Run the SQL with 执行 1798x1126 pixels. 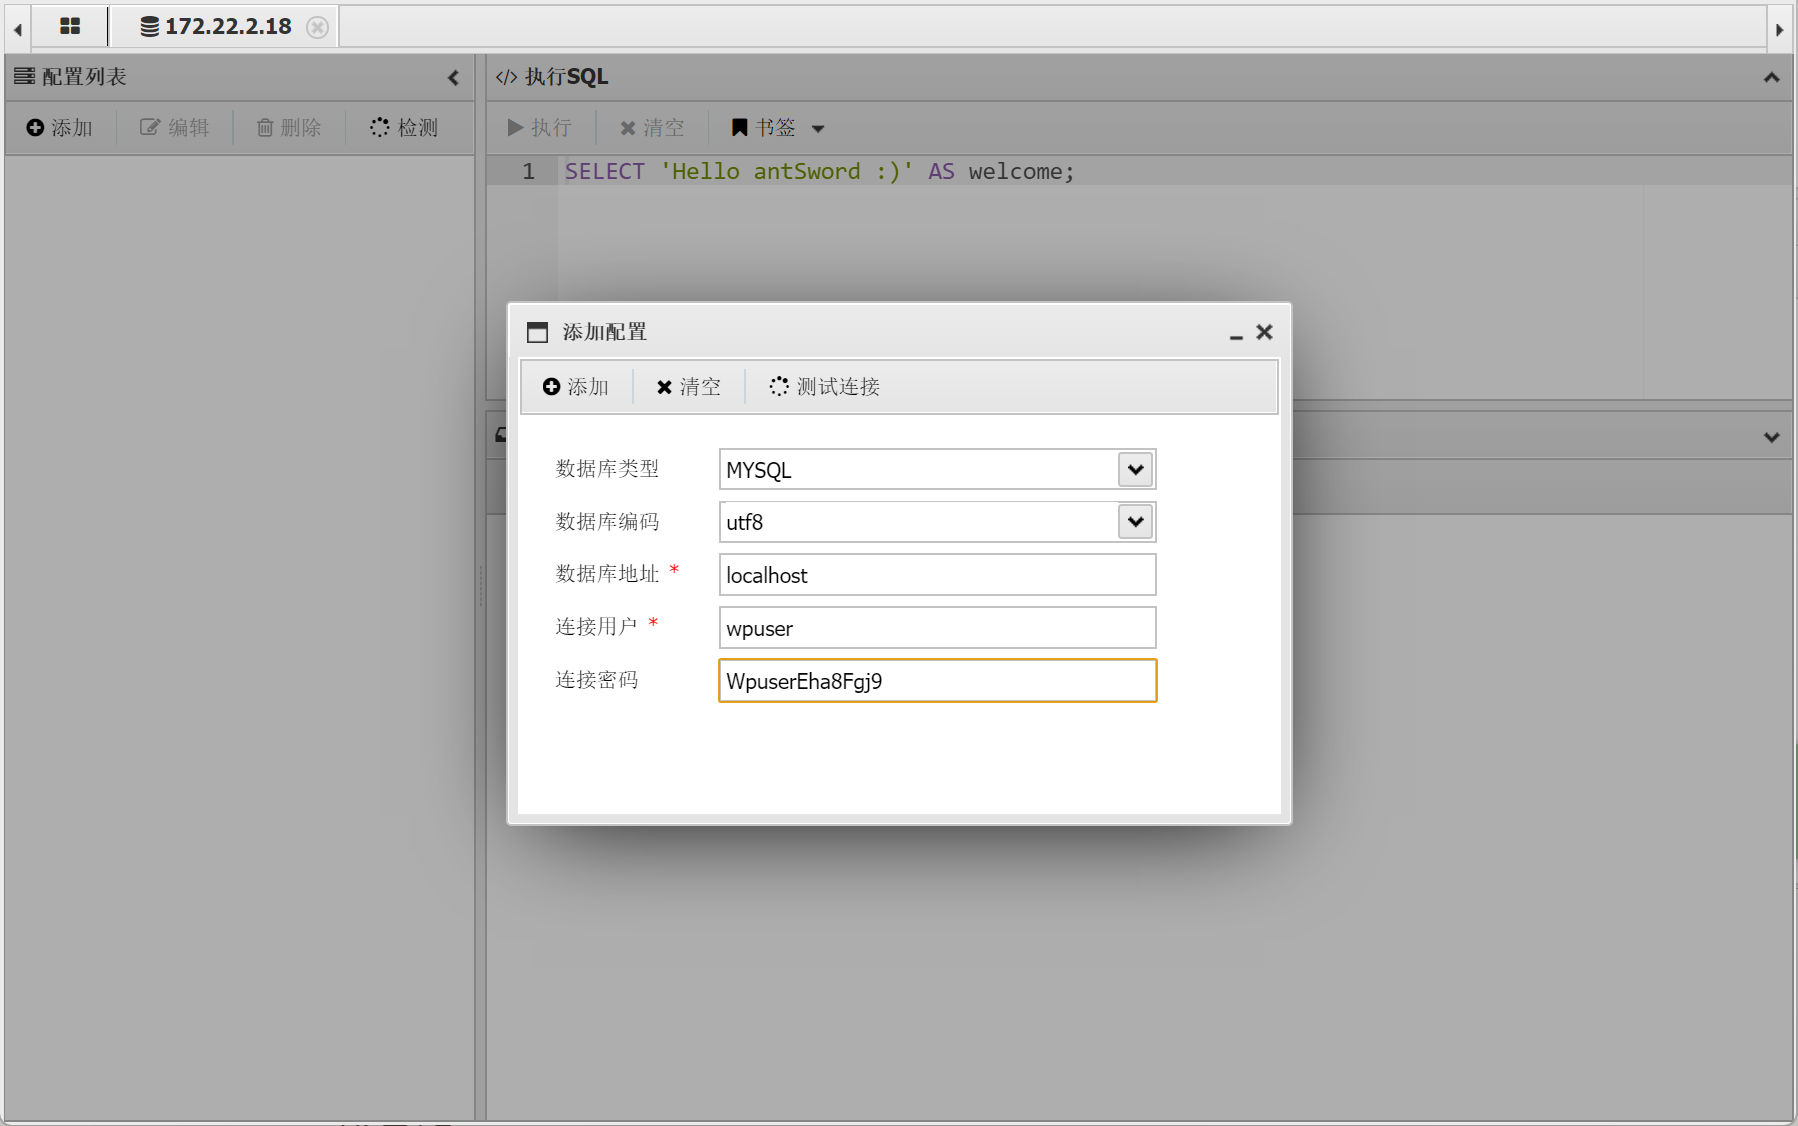point(539,128)
